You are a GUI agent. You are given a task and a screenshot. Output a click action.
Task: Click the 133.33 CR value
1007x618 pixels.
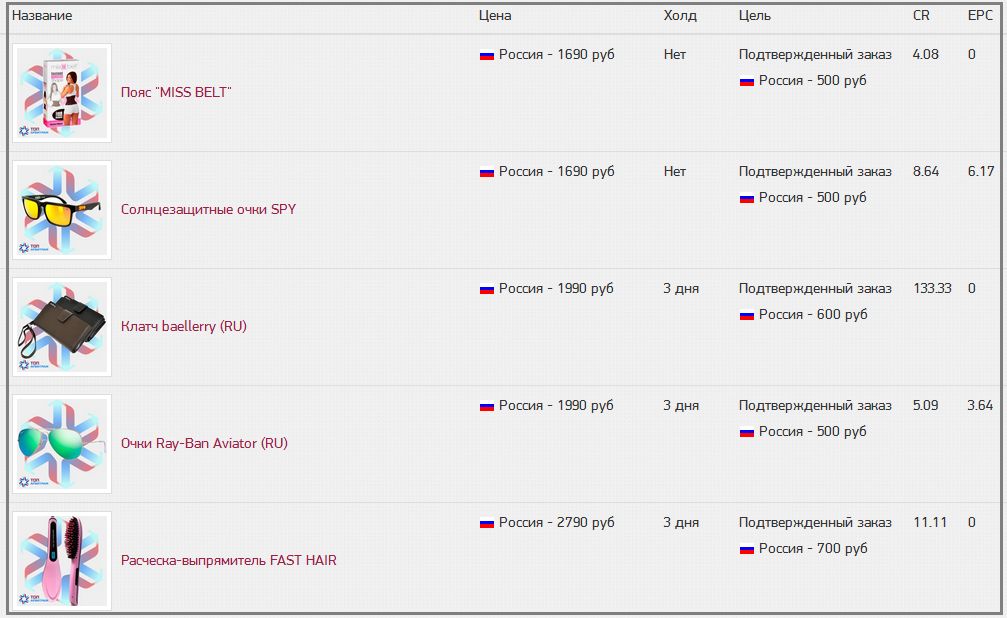(x=932, y=288)
